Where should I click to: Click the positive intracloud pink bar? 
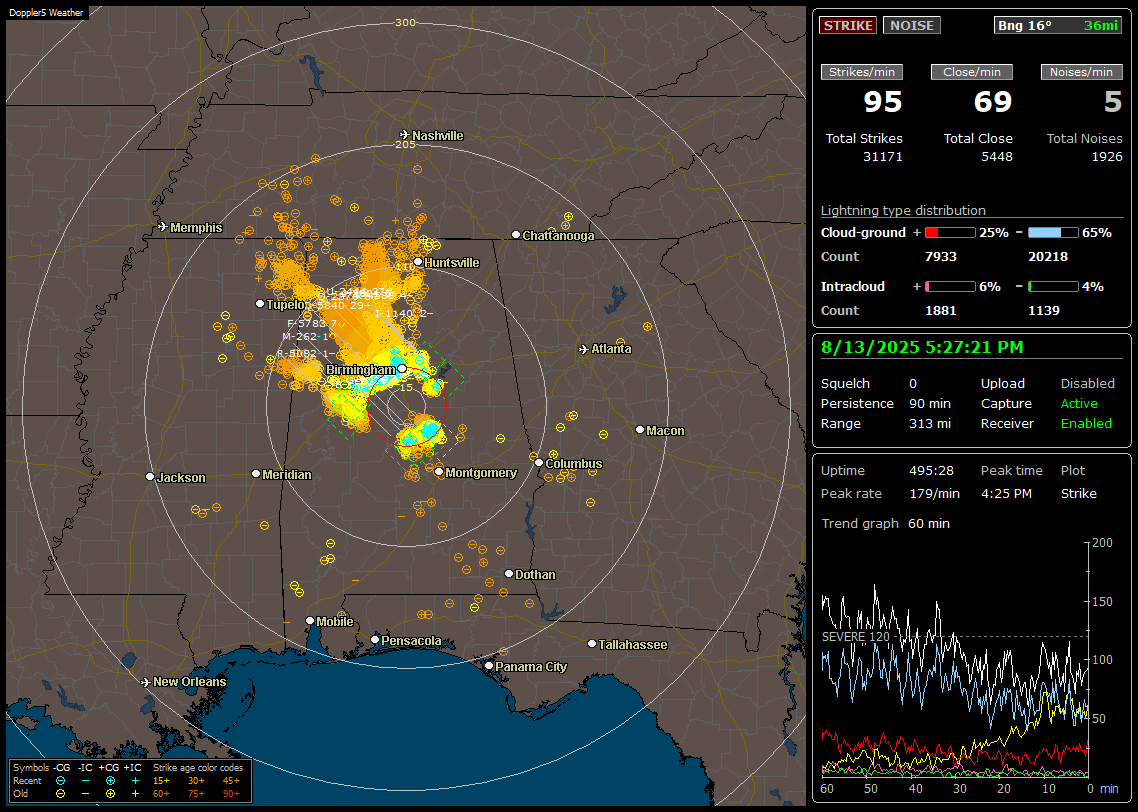coord(950,287)
